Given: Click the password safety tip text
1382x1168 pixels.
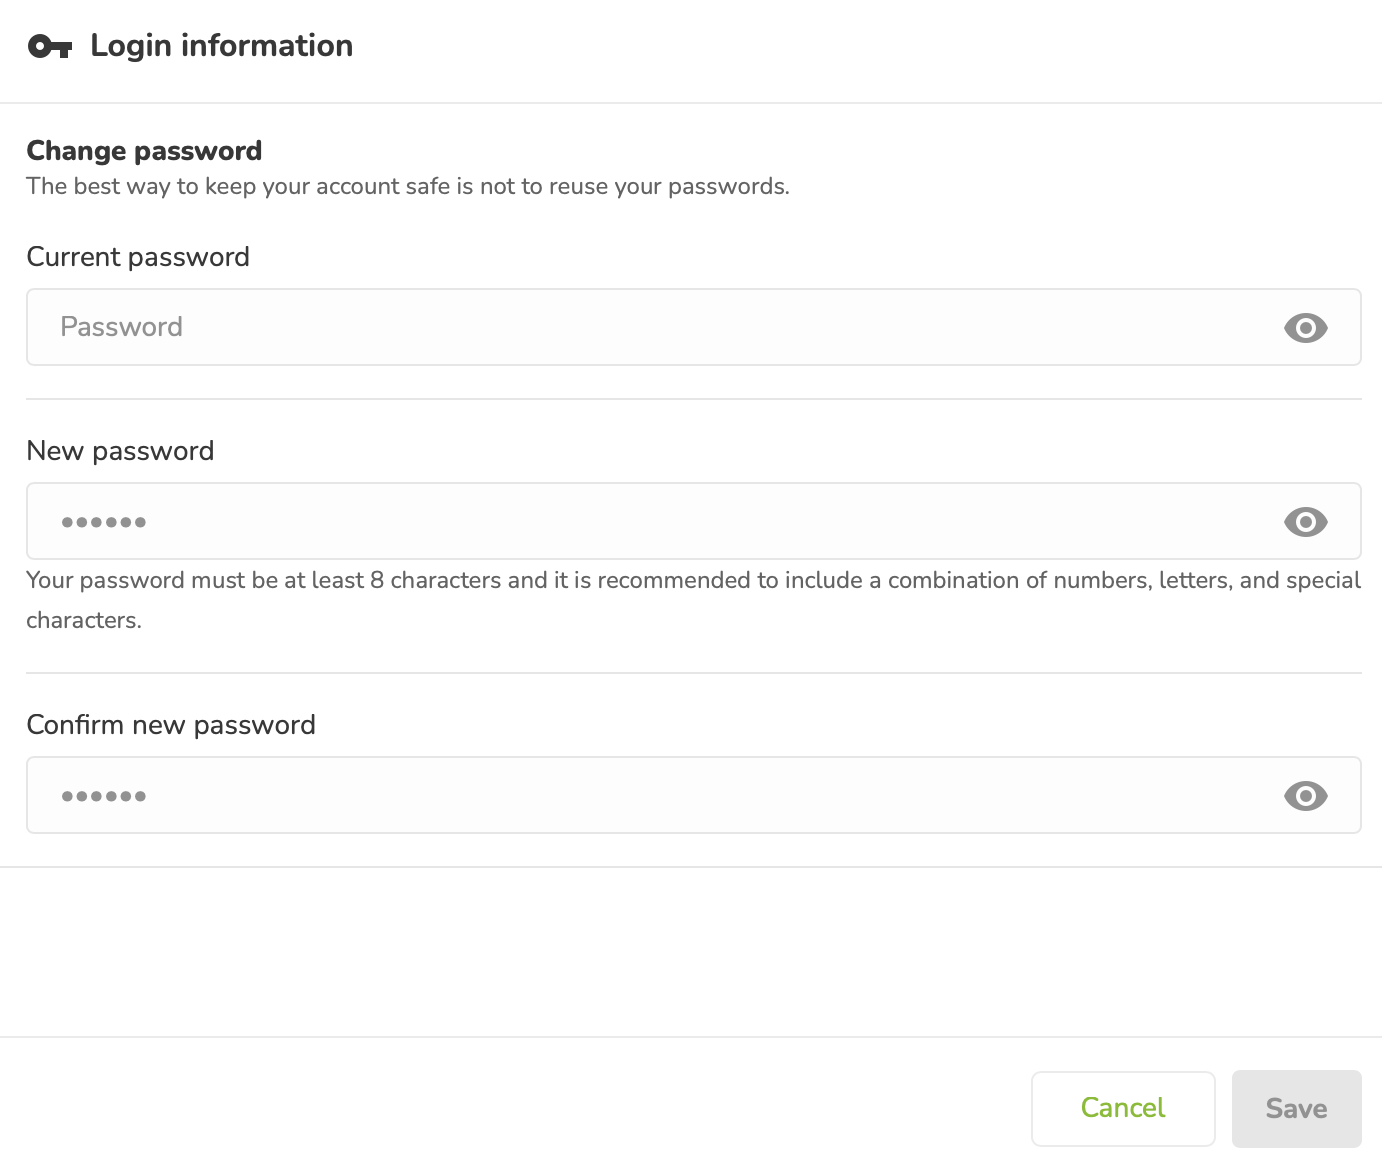Looking at the screenshot, I should (x=408, y=186).
